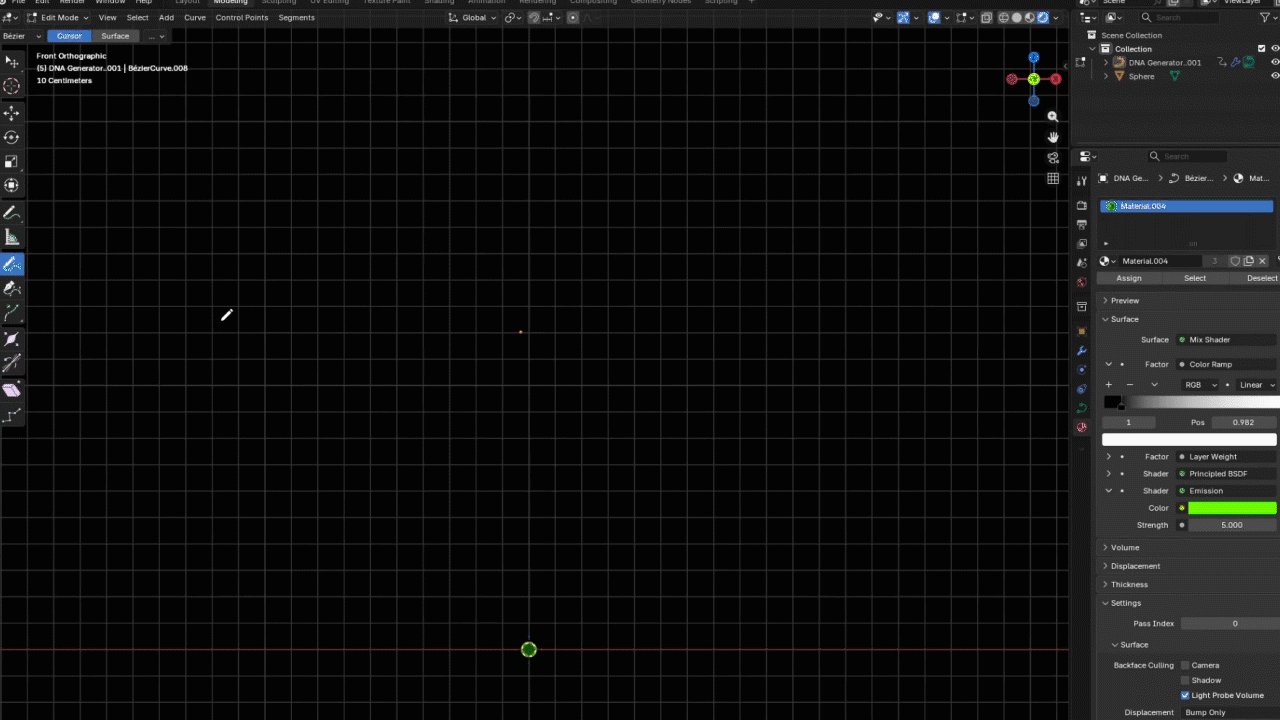Image resolution: width=1280 pixels, height=720 pixels.
Task: Toggle snapping magnet icon
Action: click(535, 17)
